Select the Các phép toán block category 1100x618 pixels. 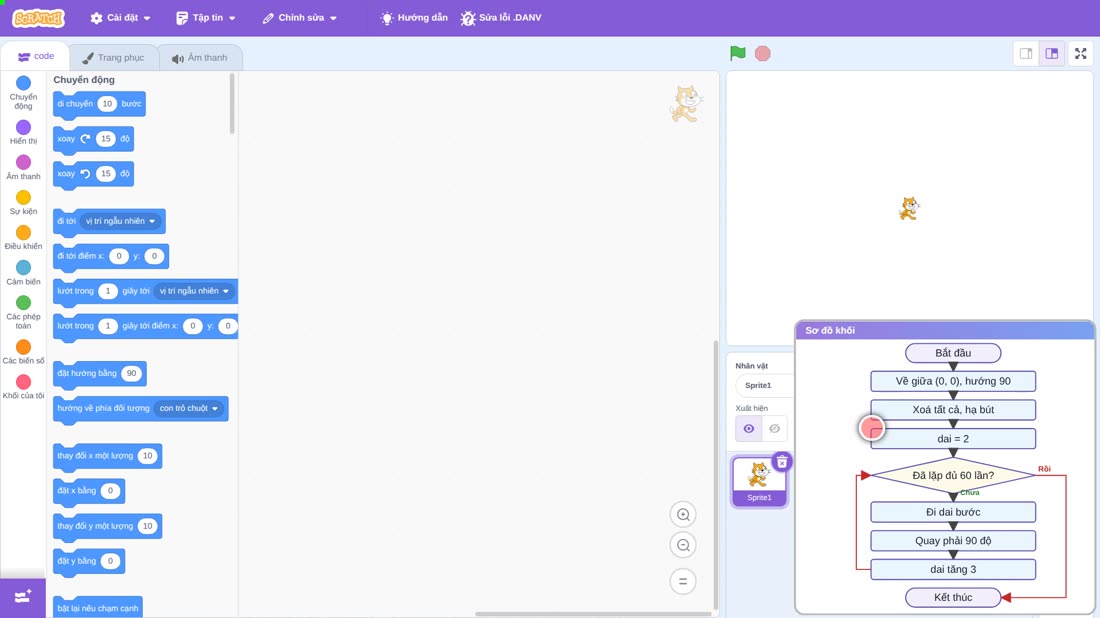[23, 312]
